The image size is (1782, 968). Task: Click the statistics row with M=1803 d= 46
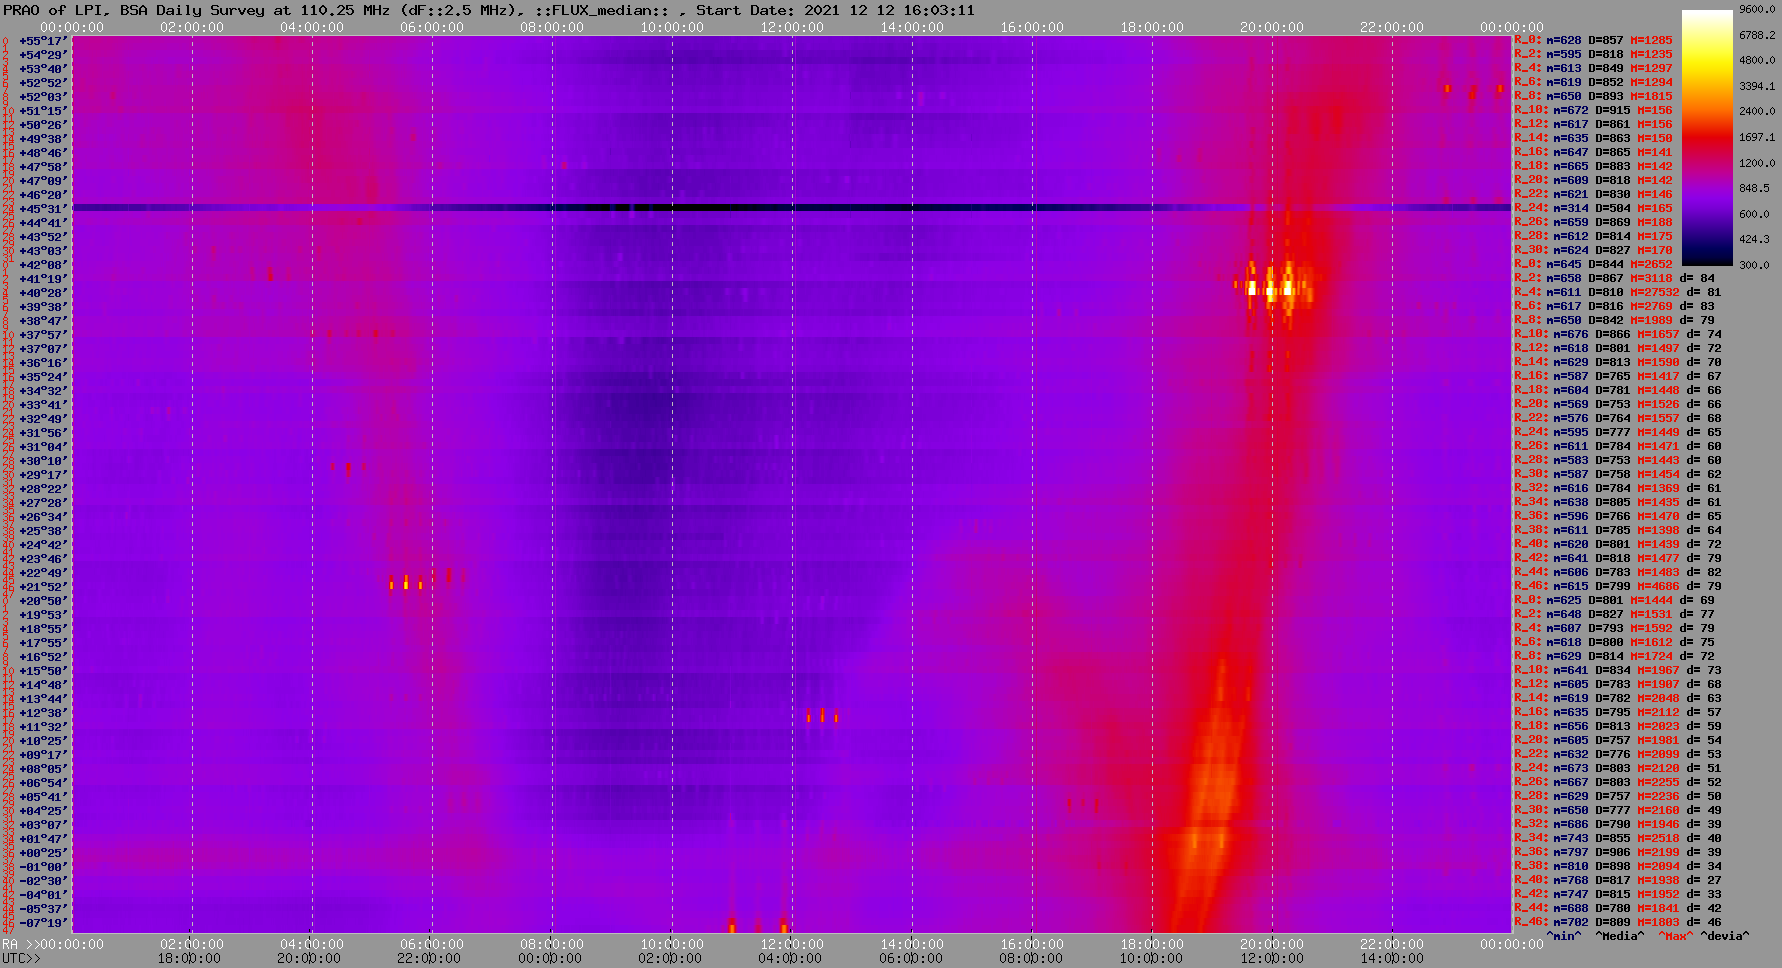click(x=1618, y=922)
